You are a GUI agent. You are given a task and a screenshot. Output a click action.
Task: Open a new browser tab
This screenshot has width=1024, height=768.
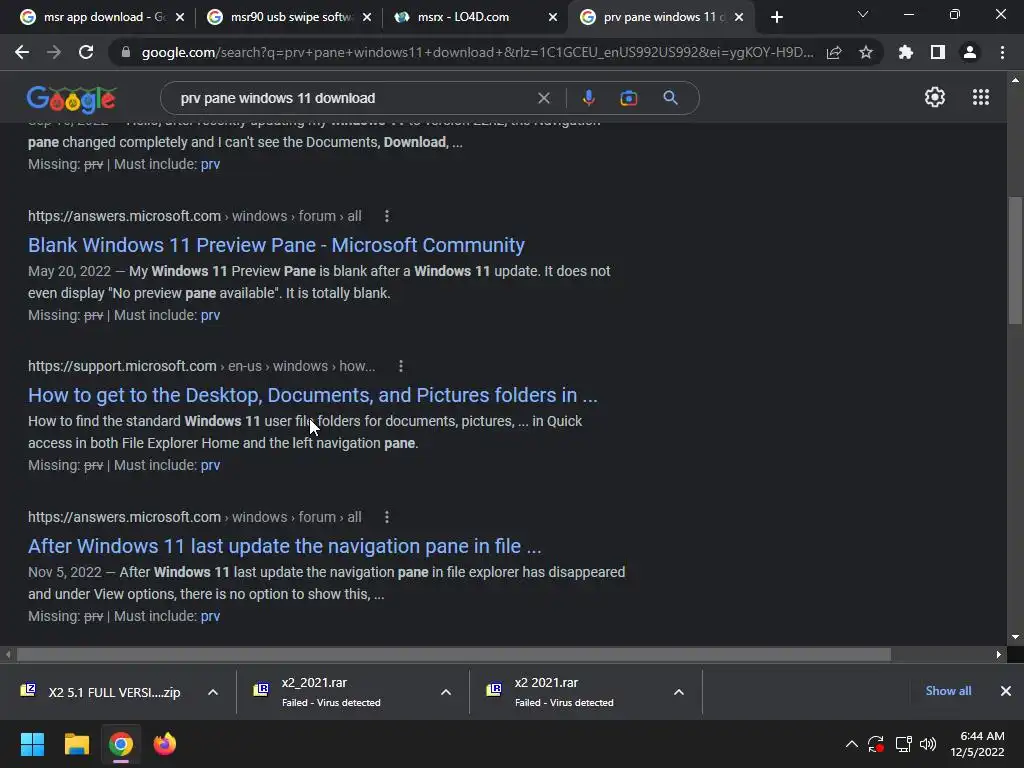tap(776, 18)
